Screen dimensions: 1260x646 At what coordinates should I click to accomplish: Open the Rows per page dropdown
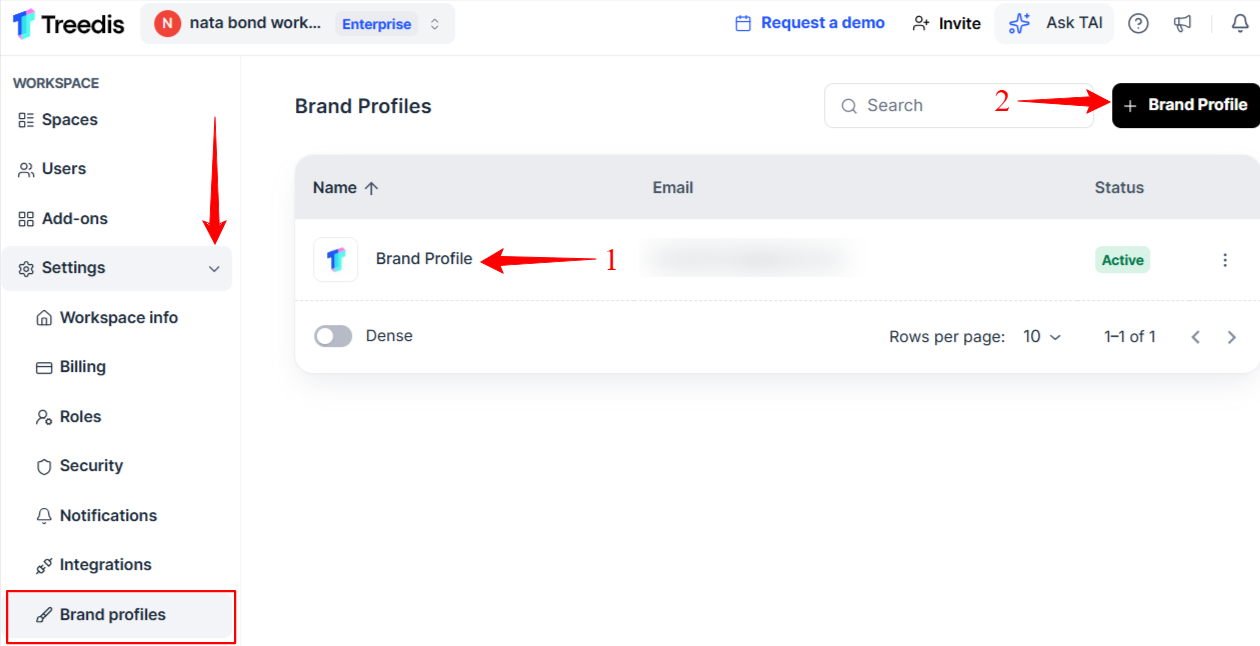[x=1042, y=337]
